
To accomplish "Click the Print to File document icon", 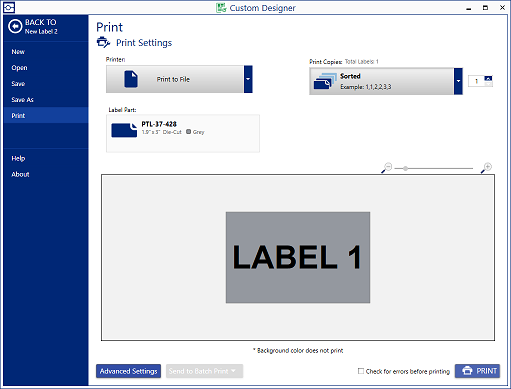I will click(x=131, y=79).
